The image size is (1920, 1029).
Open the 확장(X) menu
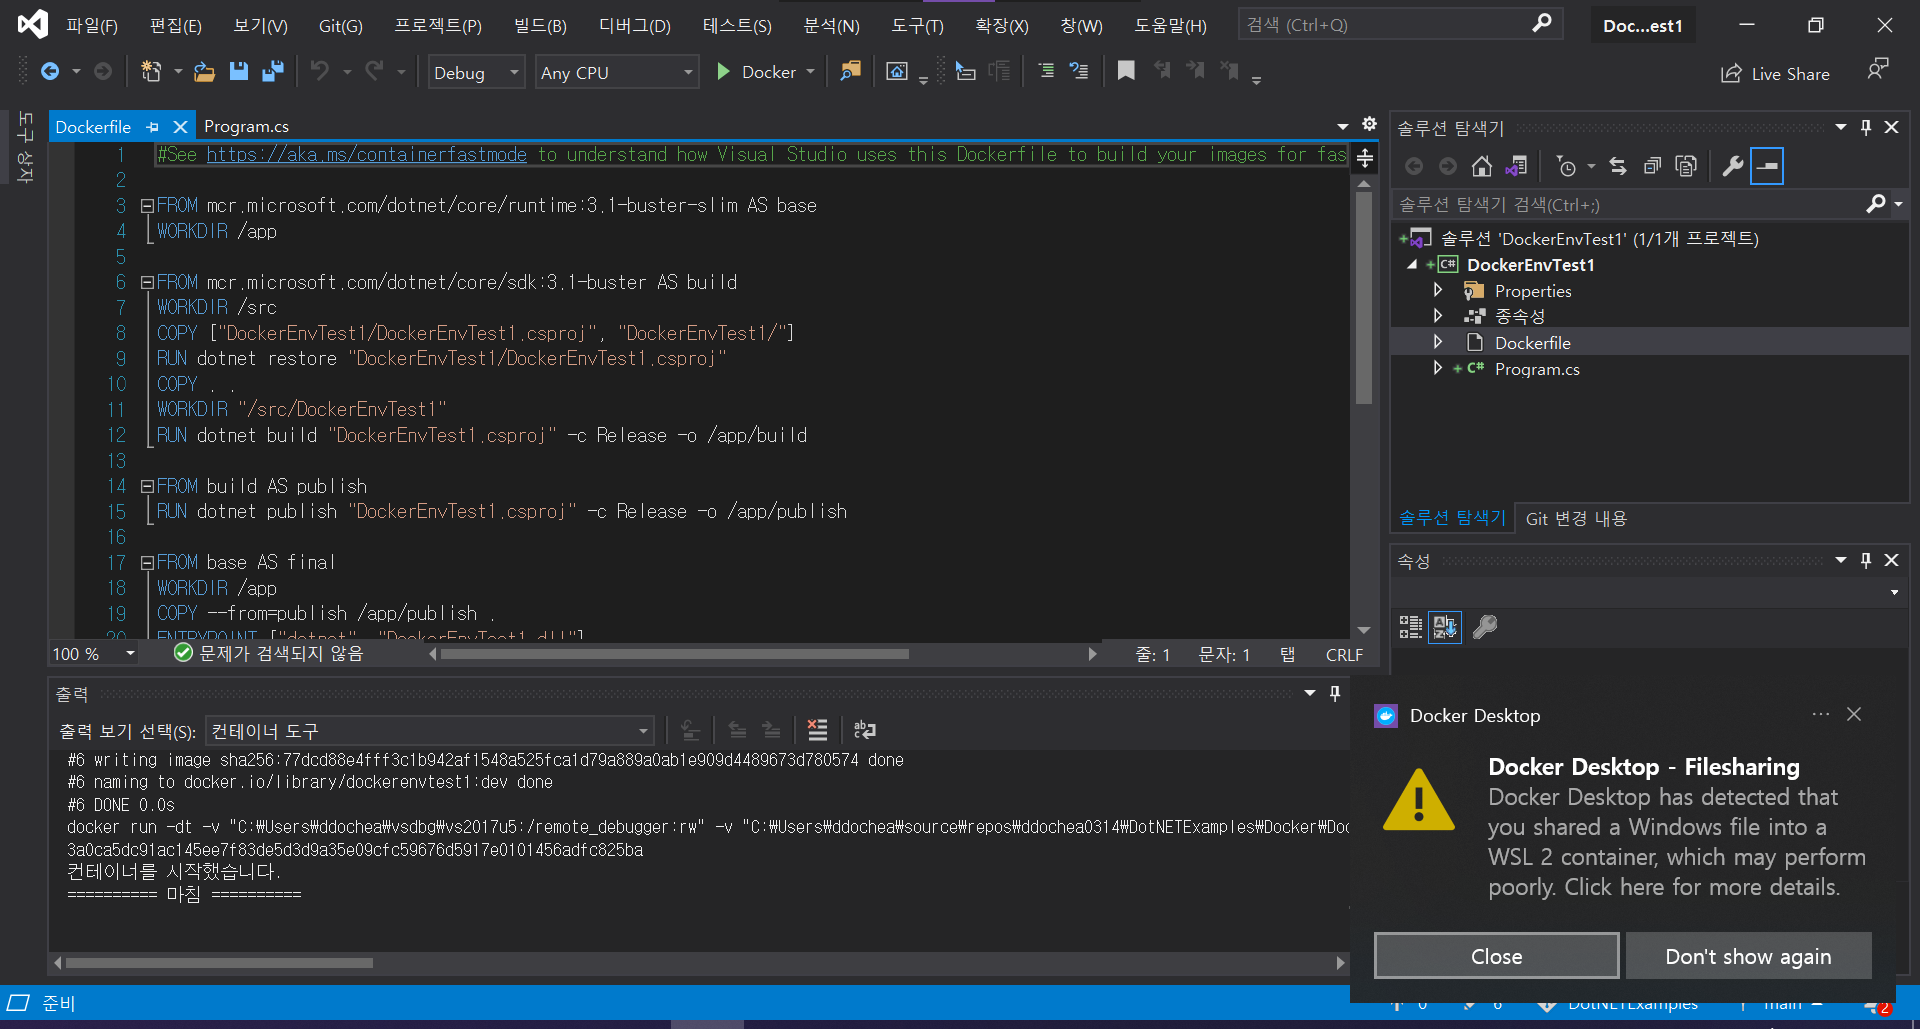tap(1001, 25)
